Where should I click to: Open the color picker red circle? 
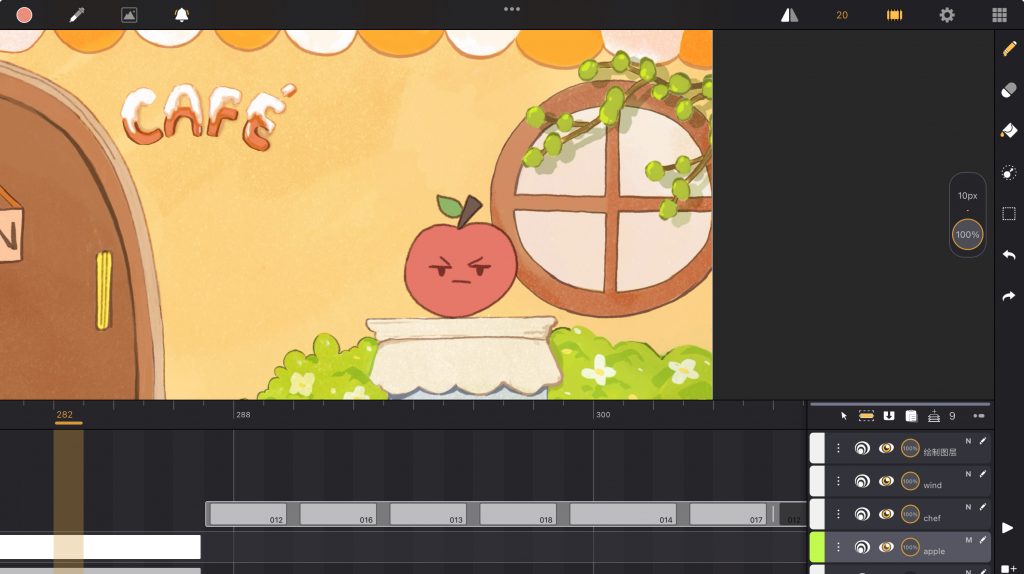24,15
